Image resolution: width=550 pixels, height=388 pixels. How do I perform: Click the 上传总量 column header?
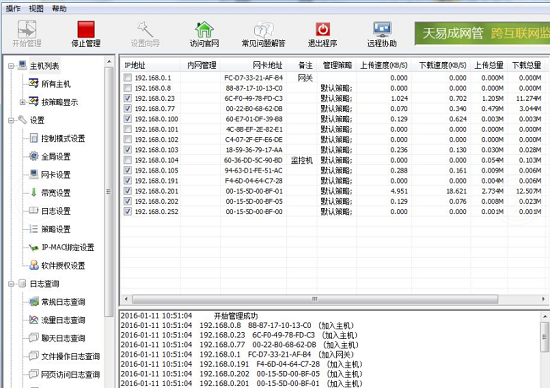[489, 65]
